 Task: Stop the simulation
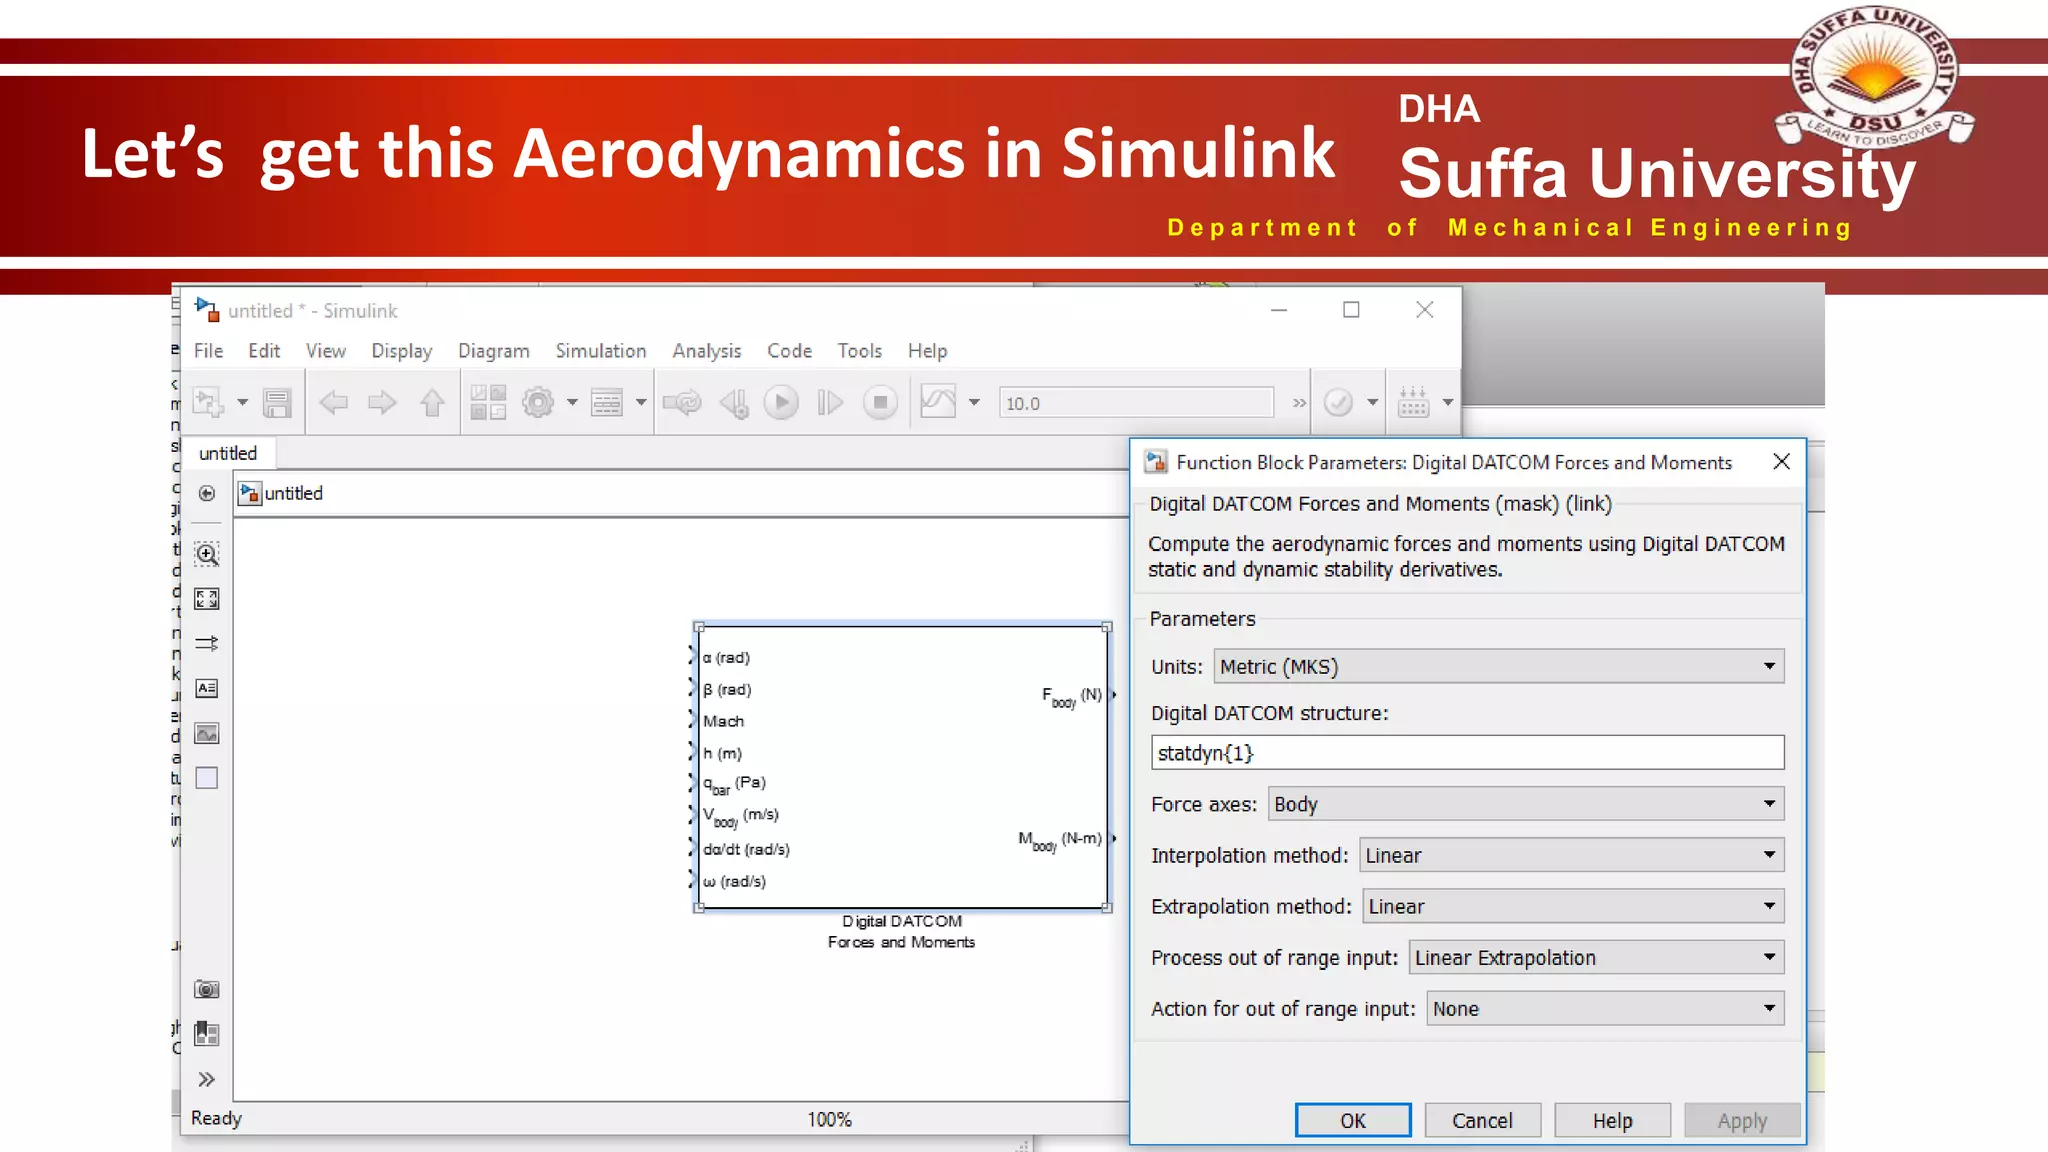coord(880,402)
